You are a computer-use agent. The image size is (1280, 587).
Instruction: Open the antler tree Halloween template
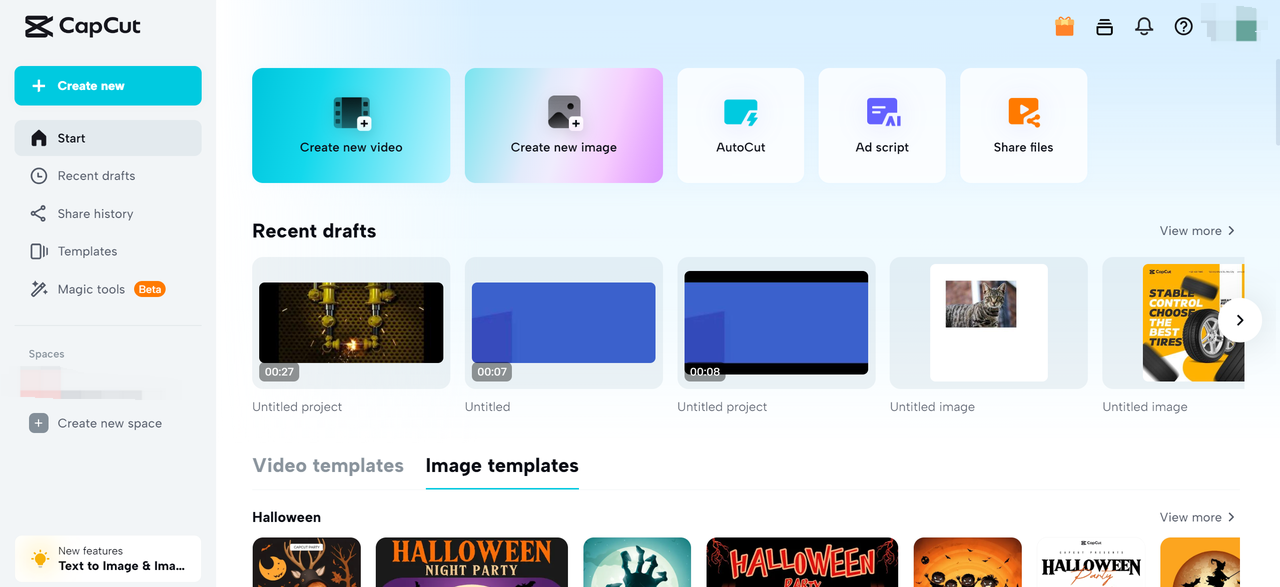[x=306, y=562]
